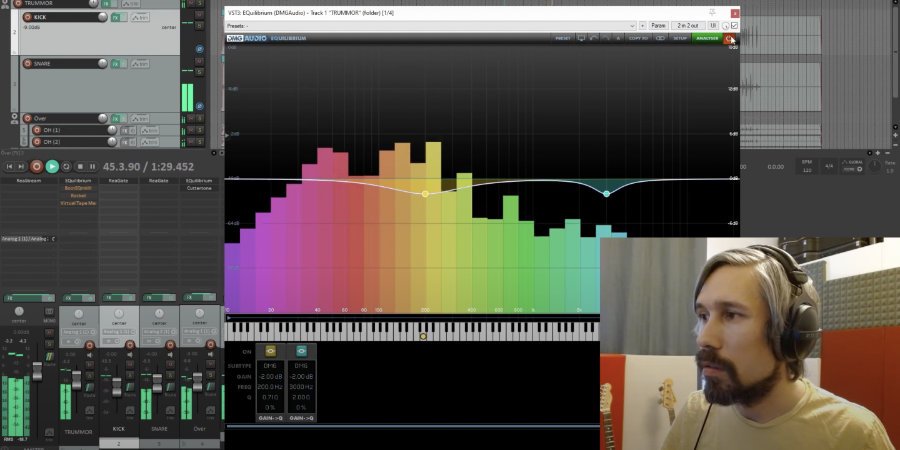The height and width of the screenshot is (450, 900).
Task: Arm the SNARE mixer channel record button
Action: pyautogui.click(x=170, y=345)
